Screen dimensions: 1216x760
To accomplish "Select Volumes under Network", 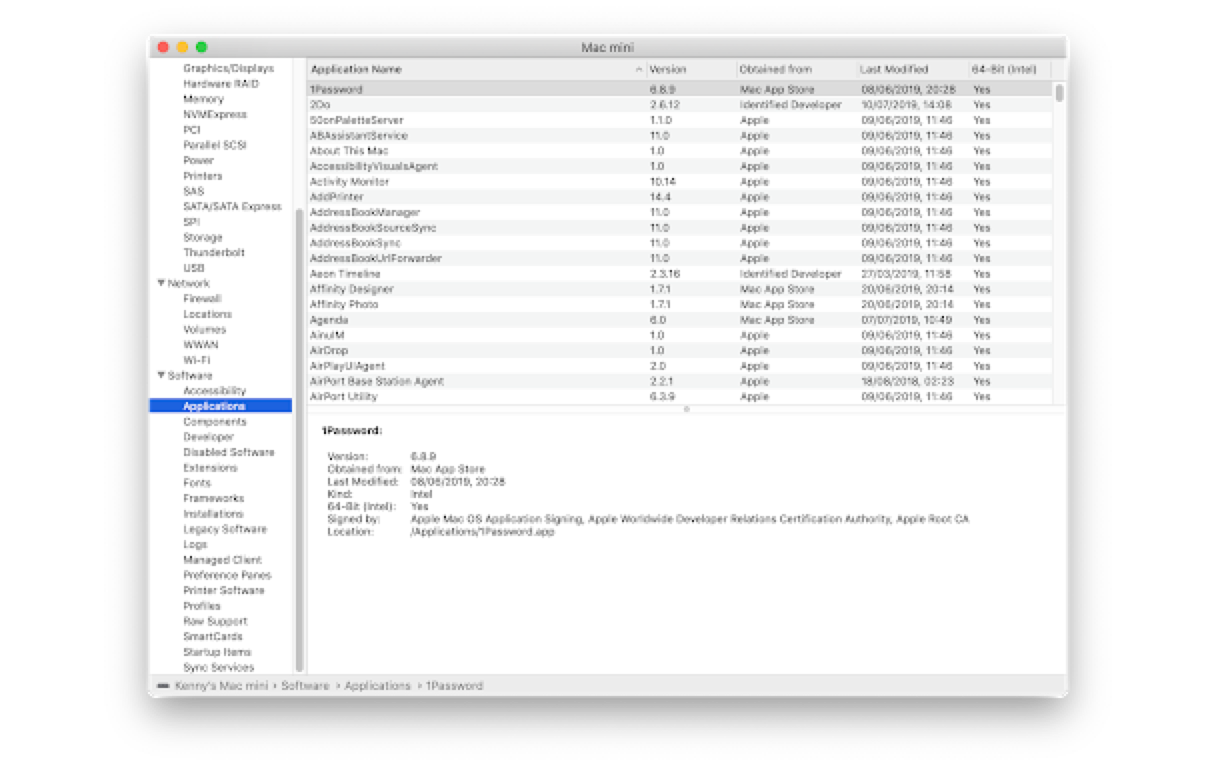I will tap(204, 329).
